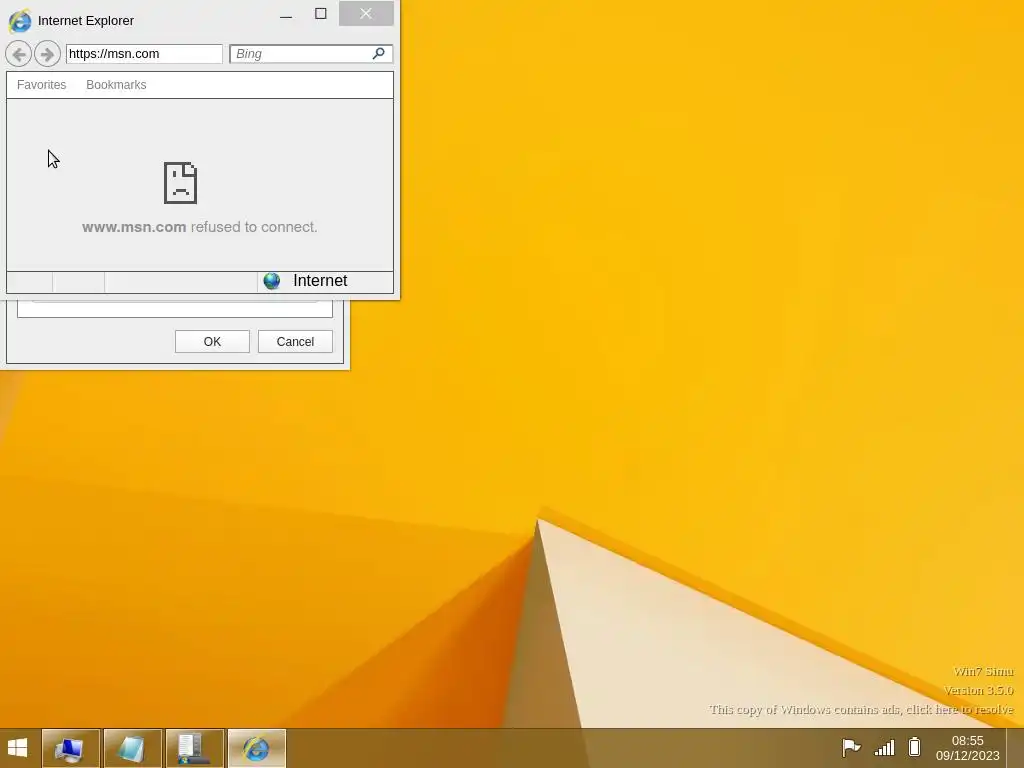This screenshot has height=768, width=1024.
Task: Click the address bar showing https://msn.com
Action: (144, 54)
